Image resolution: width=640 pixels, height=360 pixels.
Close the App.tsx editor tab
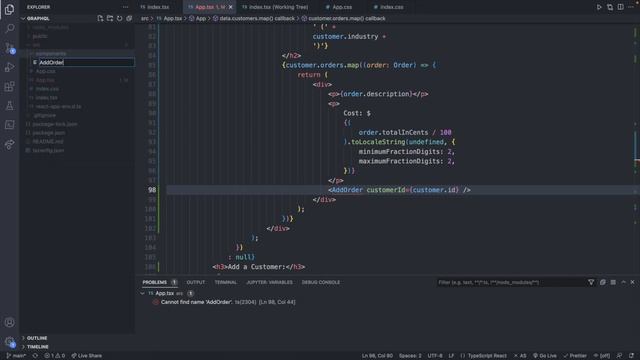[231, 7]
